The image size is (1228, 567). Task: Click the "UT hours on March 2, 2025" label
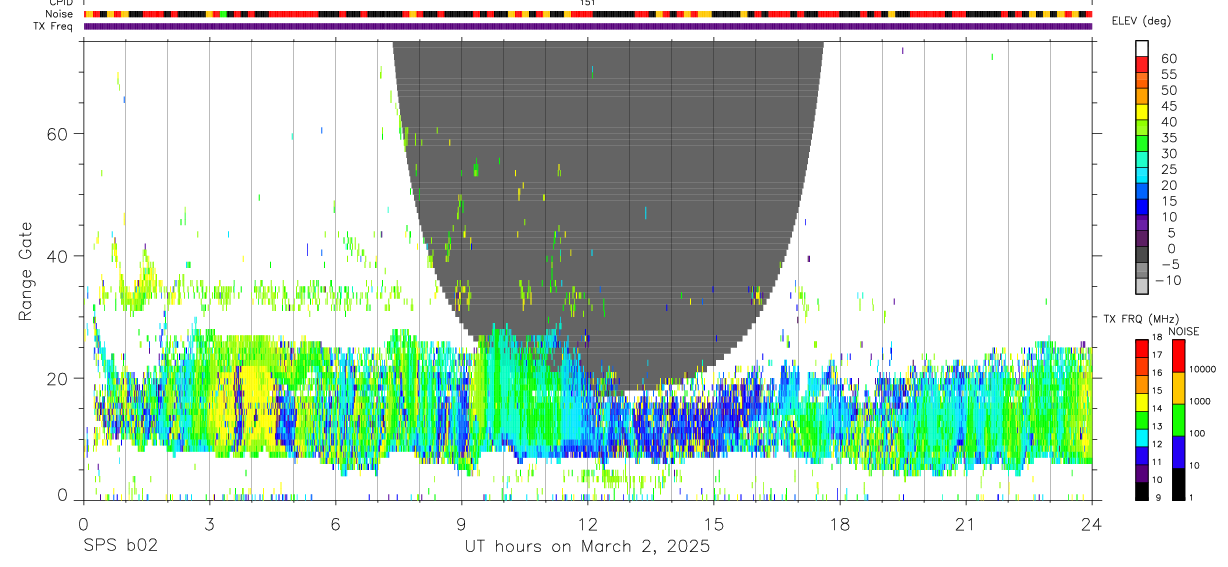click(x=587, y=546)
